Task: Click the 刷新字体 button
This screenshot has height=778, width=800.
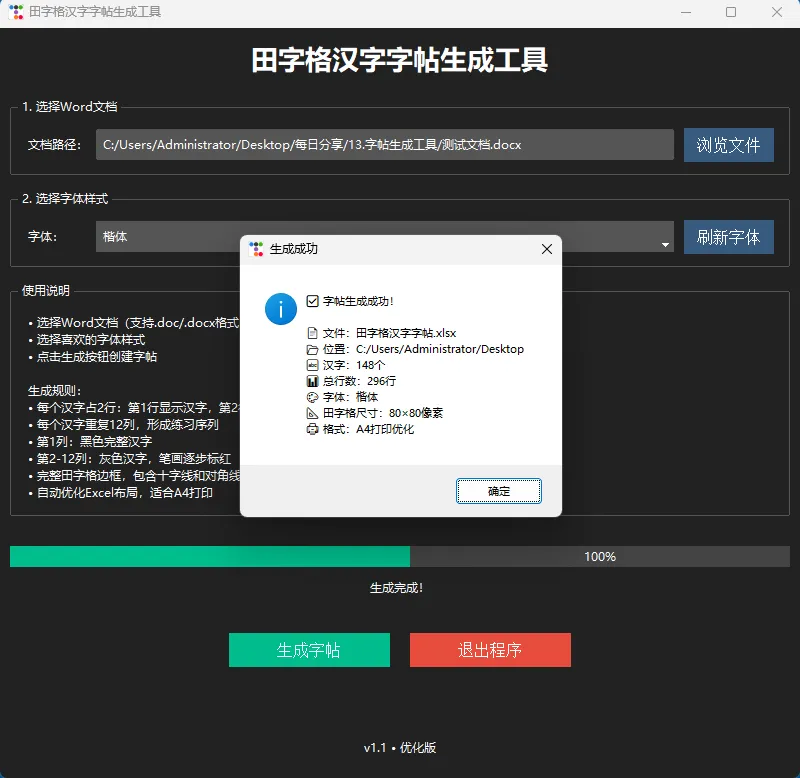Action: 729,237
